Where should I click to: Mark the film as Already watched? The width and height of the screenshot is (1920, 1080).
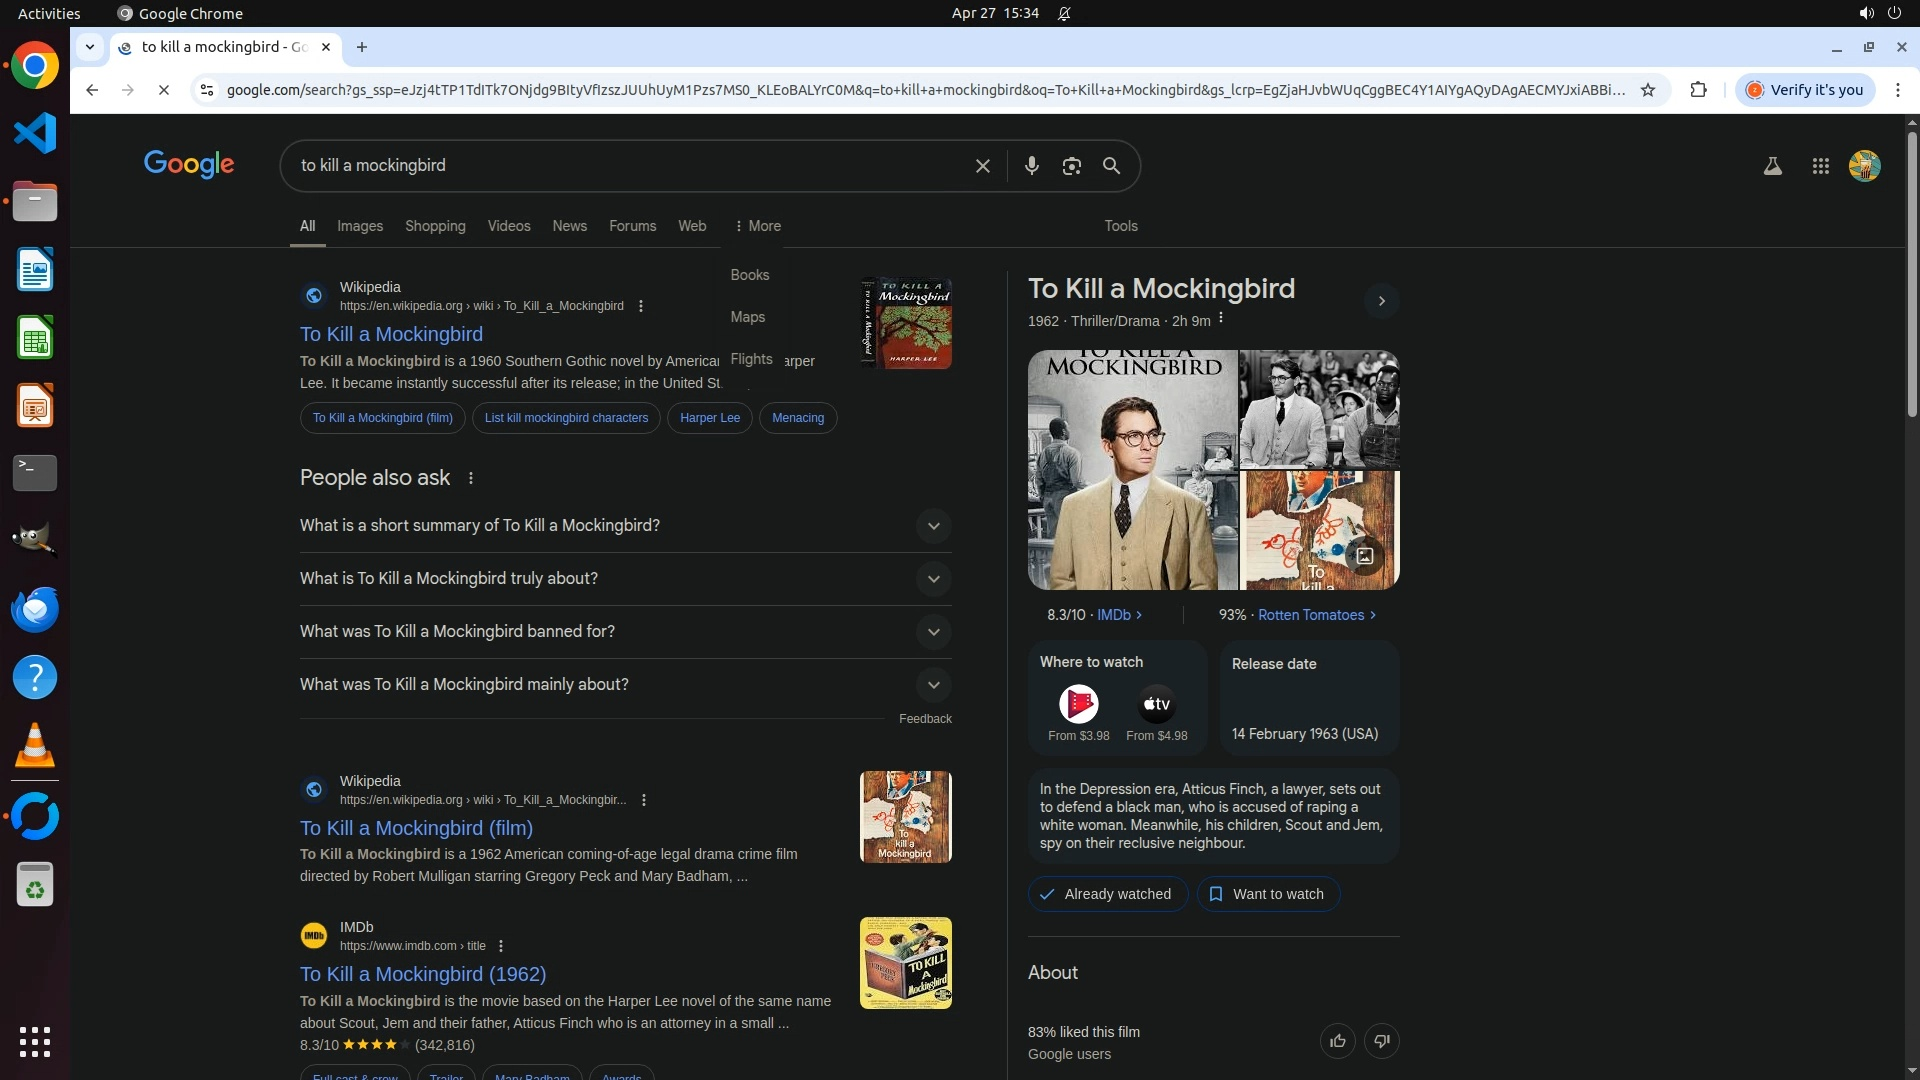pyautogui.click(x=1107, y=894)
